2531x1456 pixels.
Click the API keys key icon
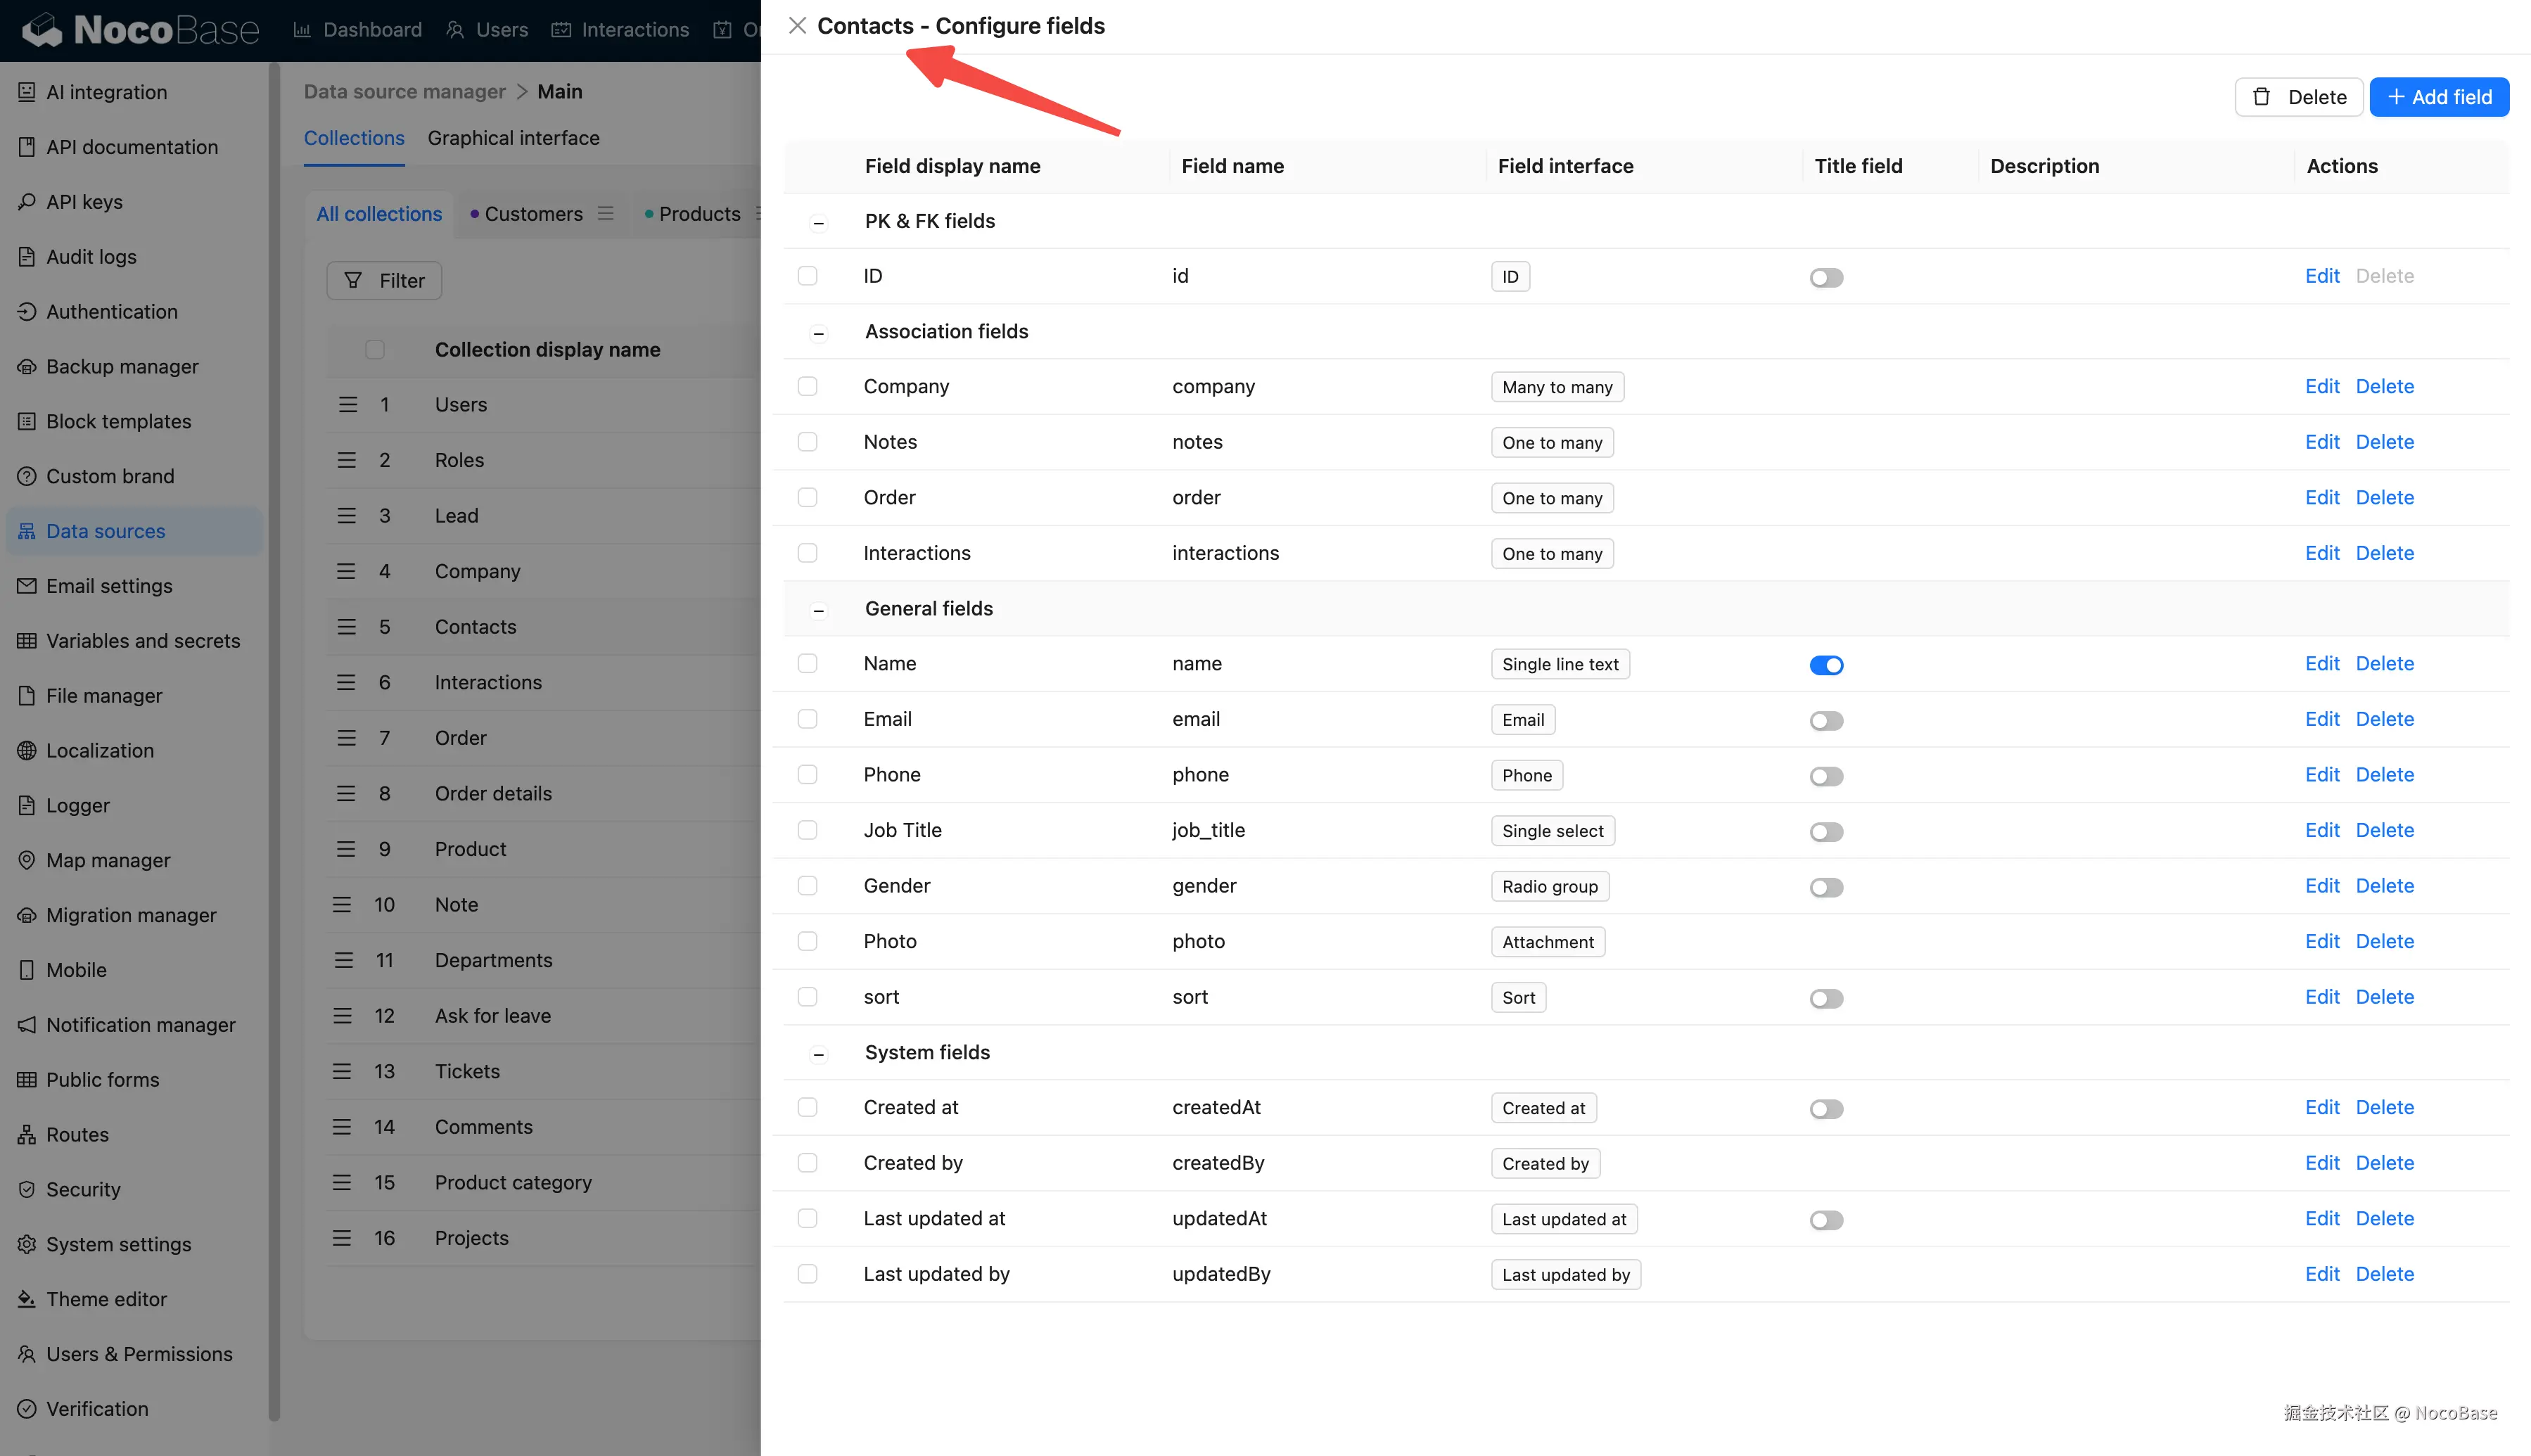point(27,202)
